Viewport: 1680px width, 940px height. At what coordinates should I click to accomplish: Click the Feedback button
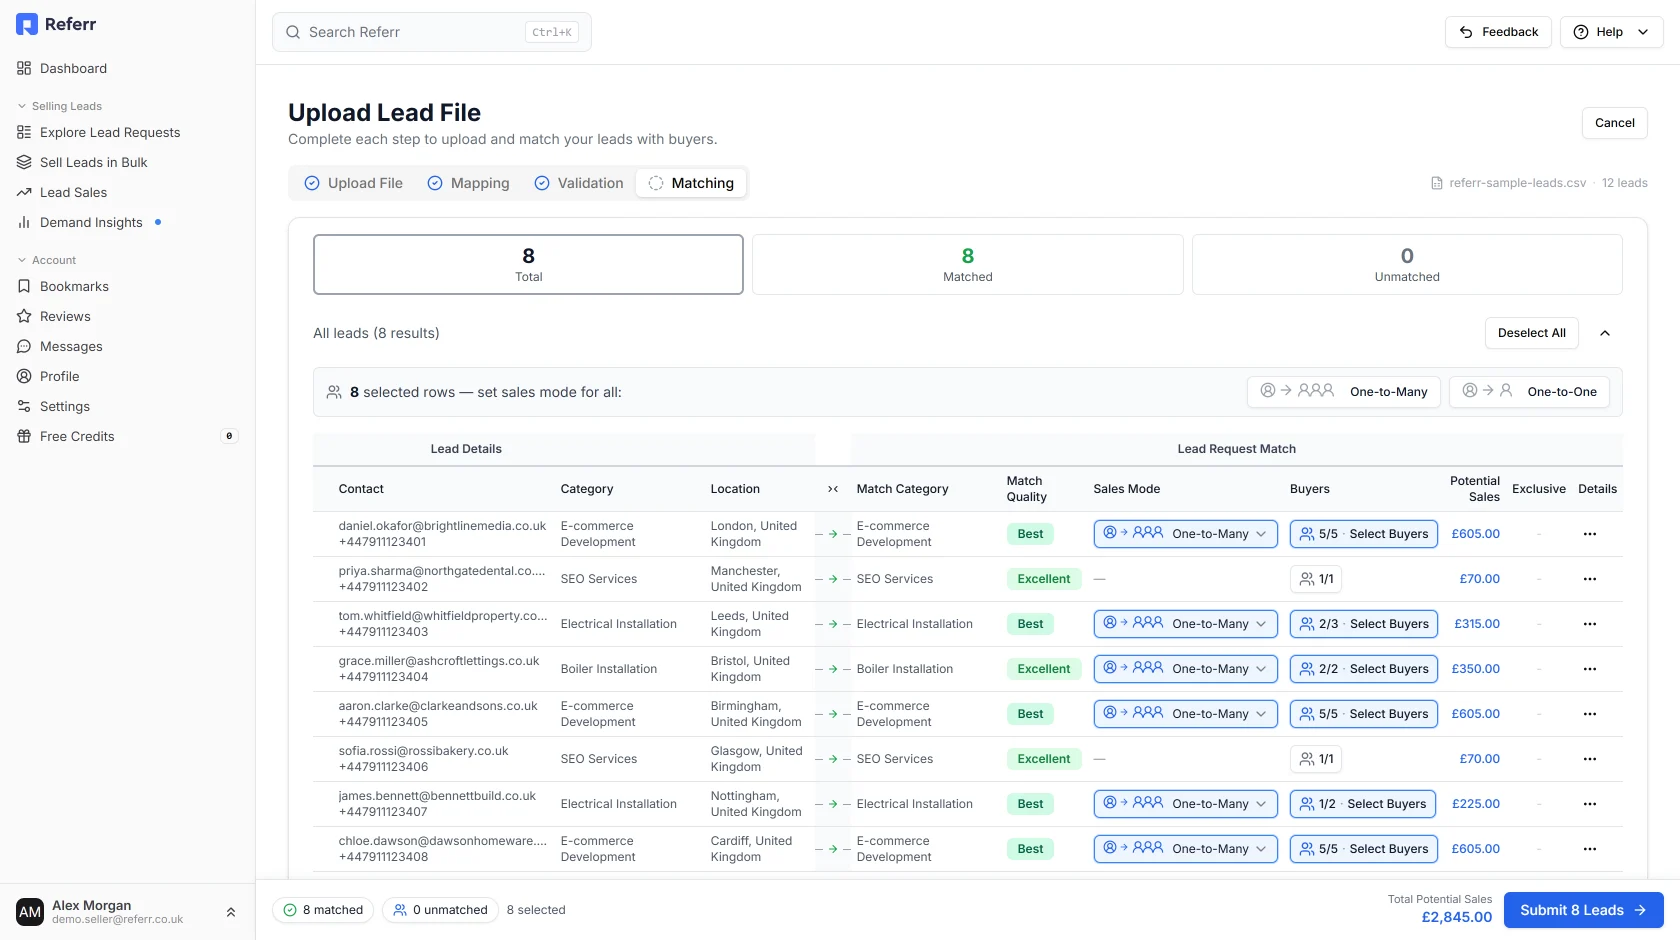coord(1498,32)
